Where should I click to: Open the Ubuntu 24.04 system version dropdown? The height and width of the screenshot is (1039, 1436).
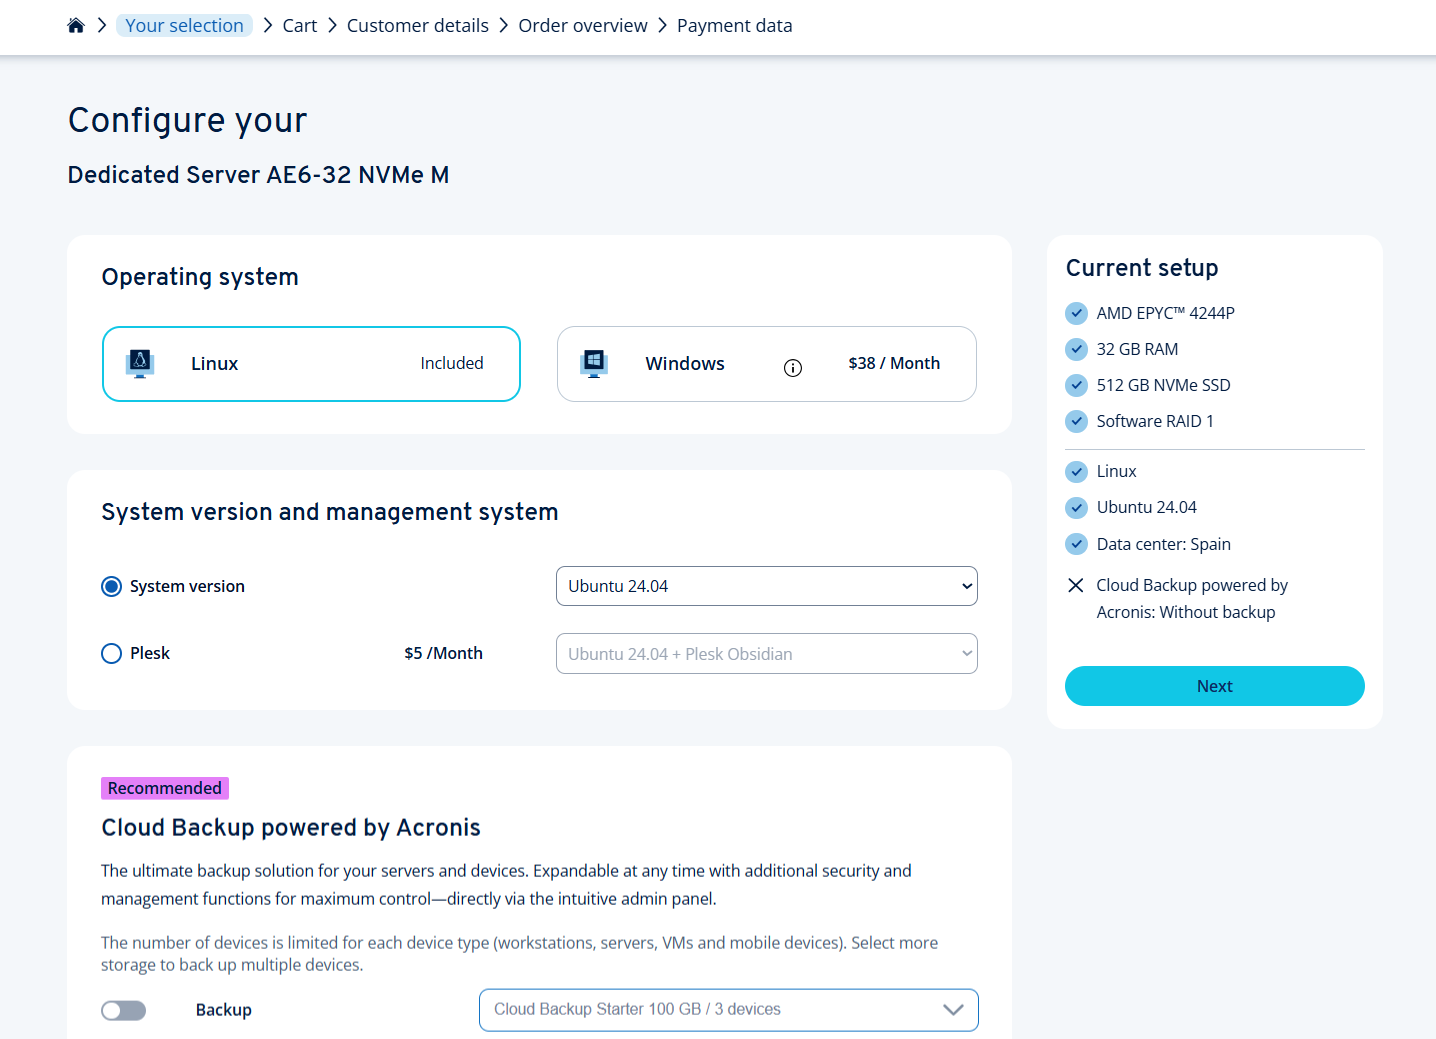[767, 586]
